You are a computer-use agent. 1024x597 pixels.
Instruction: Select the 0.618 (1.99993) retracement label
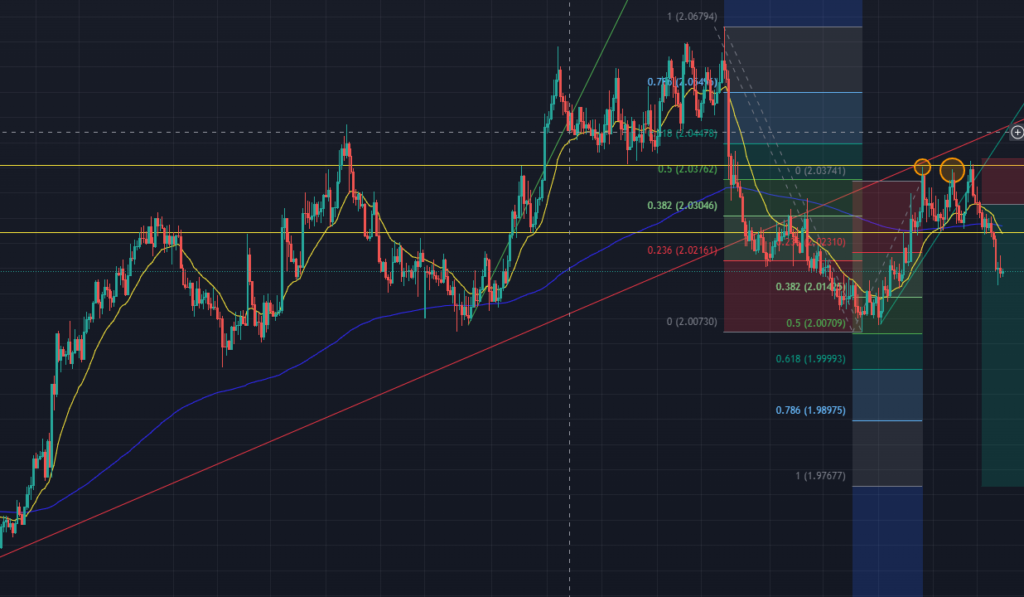[810, 357]
